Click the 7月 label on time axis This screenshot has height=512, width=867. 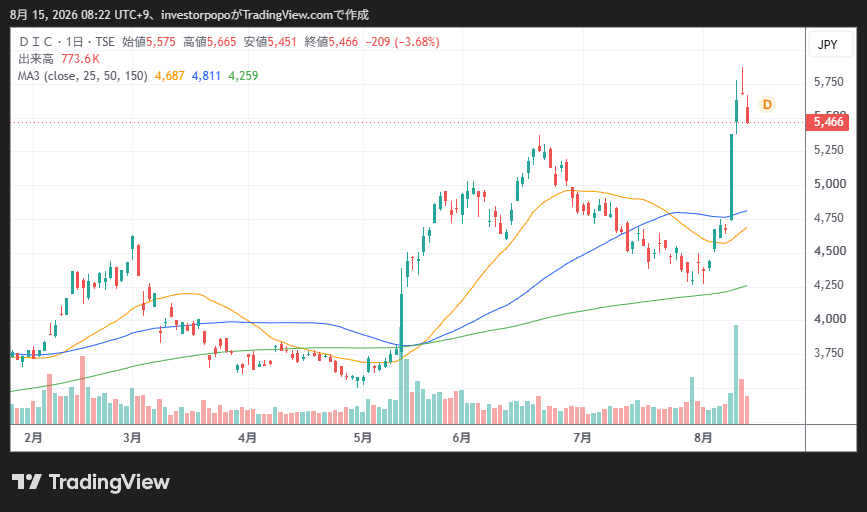[582, 438]
